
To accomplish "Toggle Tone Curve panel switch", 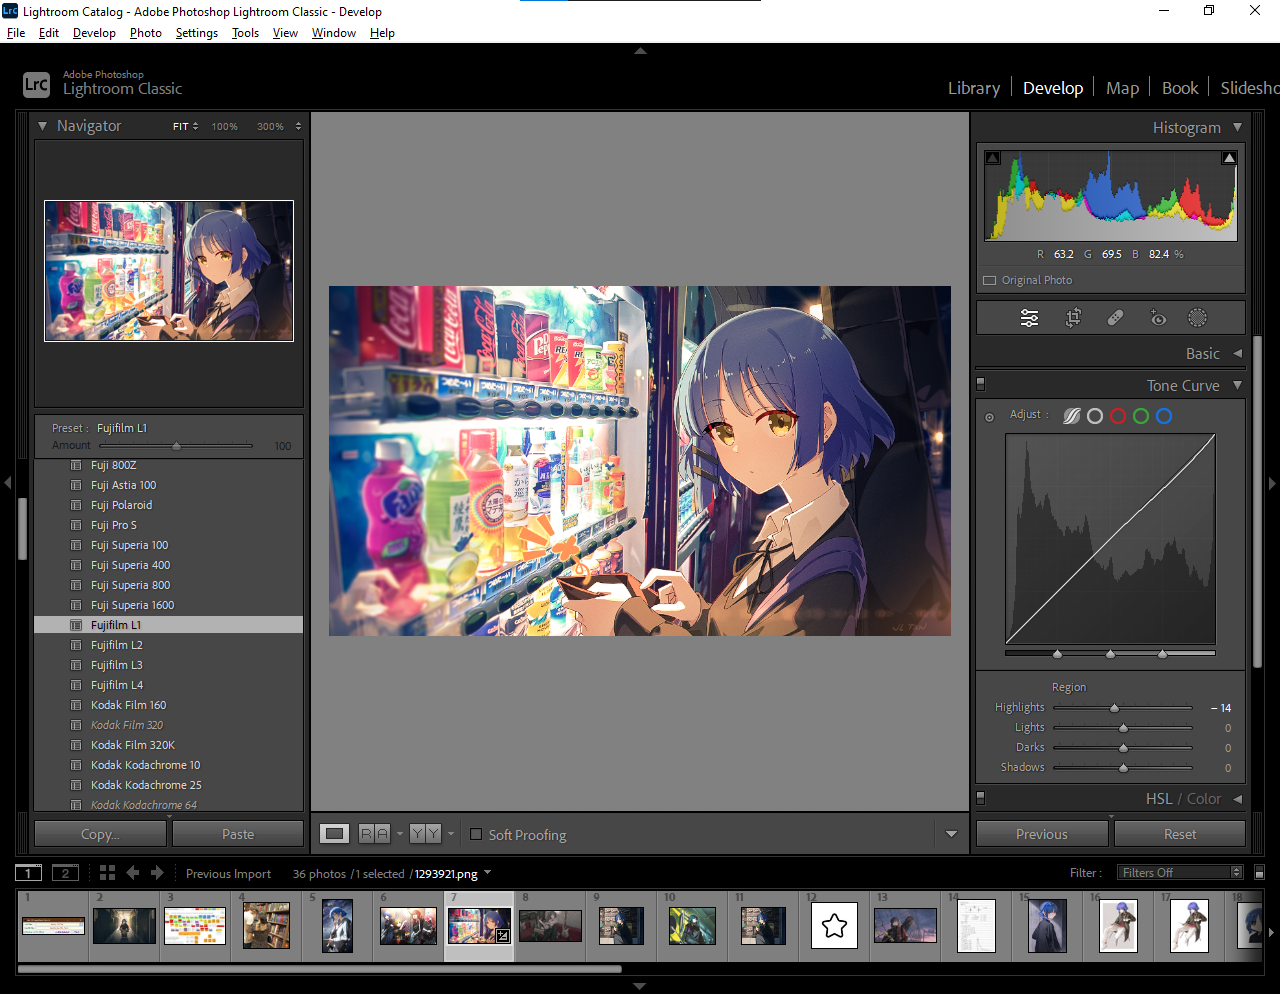I will 981,384.
